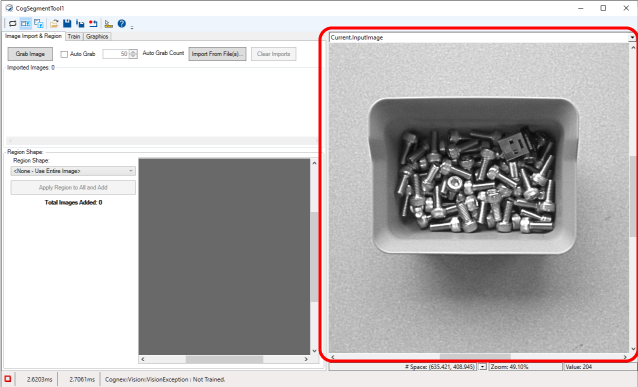Click the Run/loop tool icon in toolbar
The height and width of the screenshot is (387, 638).
click(13, 24)
